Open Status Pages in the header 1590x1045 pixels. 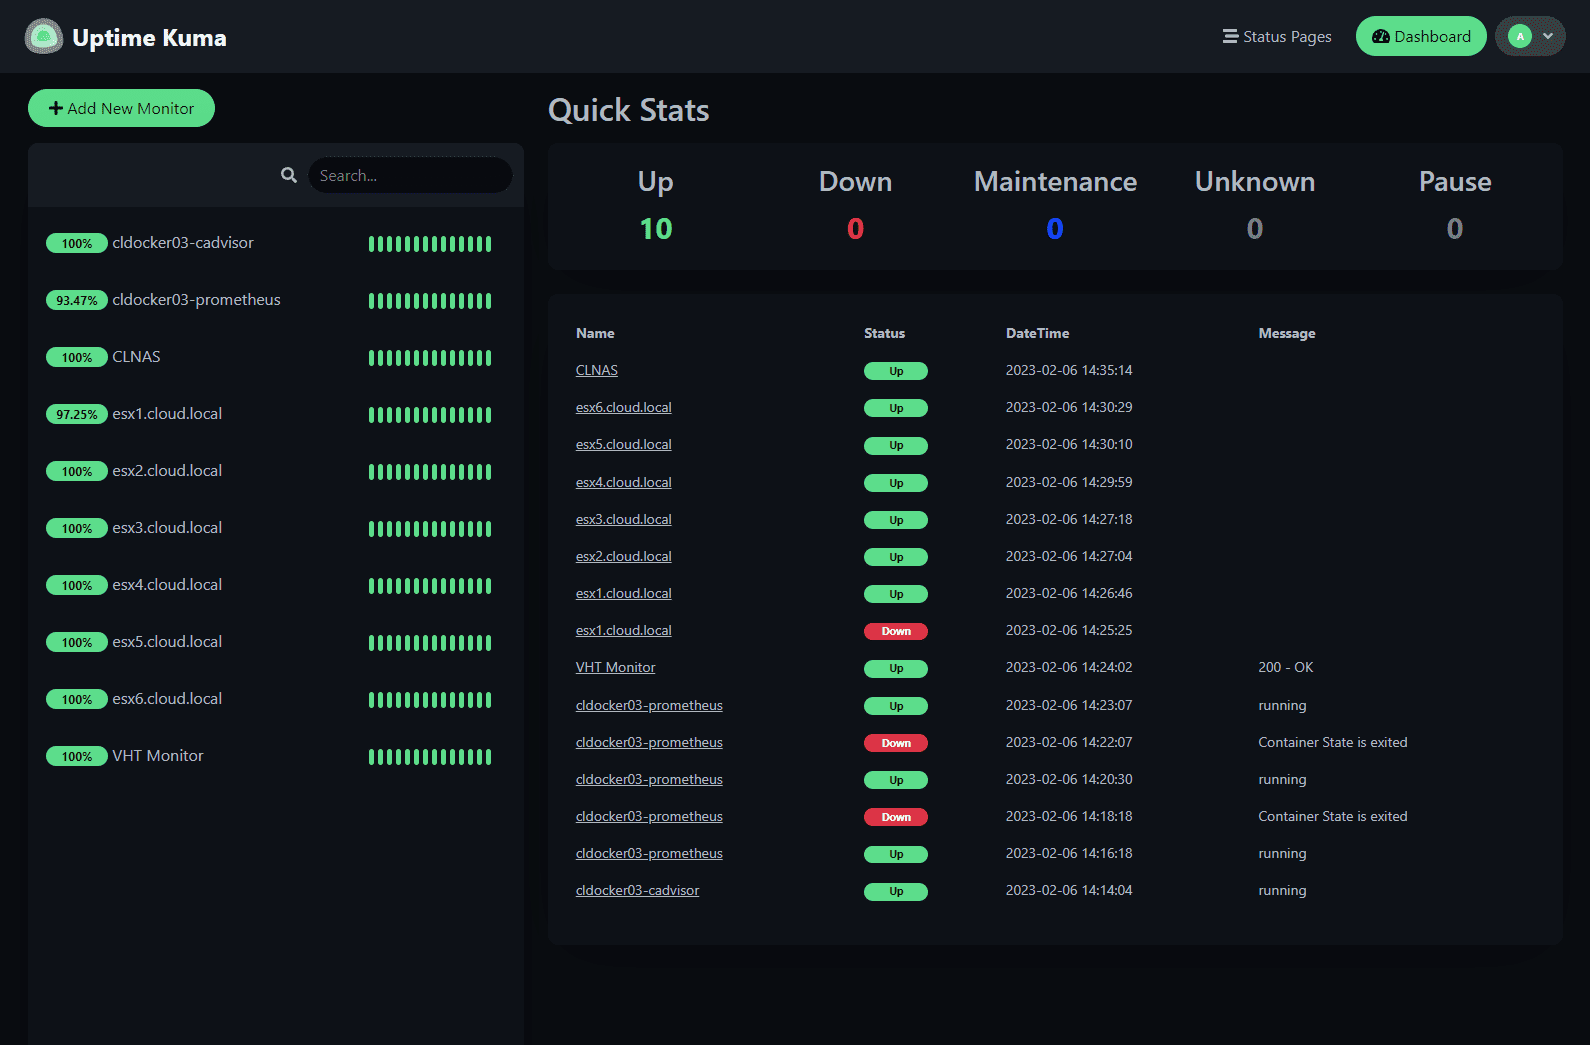click(x=1277, y=37)
